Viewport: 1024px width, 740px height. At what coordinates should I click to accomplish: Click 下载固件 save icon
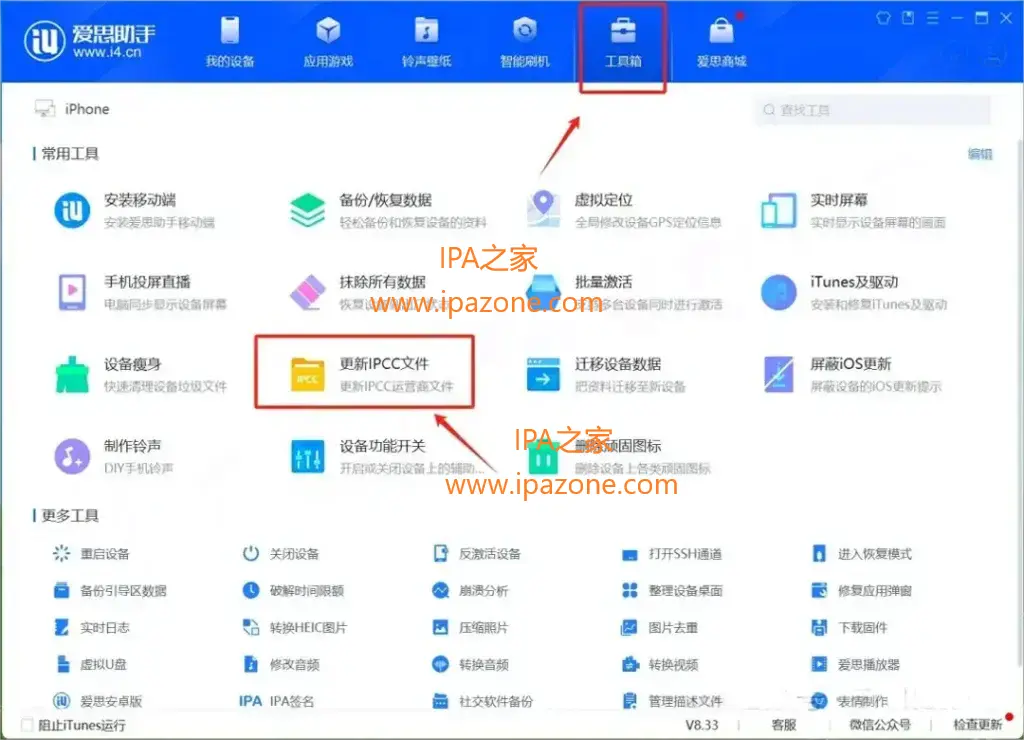point(819,627)
